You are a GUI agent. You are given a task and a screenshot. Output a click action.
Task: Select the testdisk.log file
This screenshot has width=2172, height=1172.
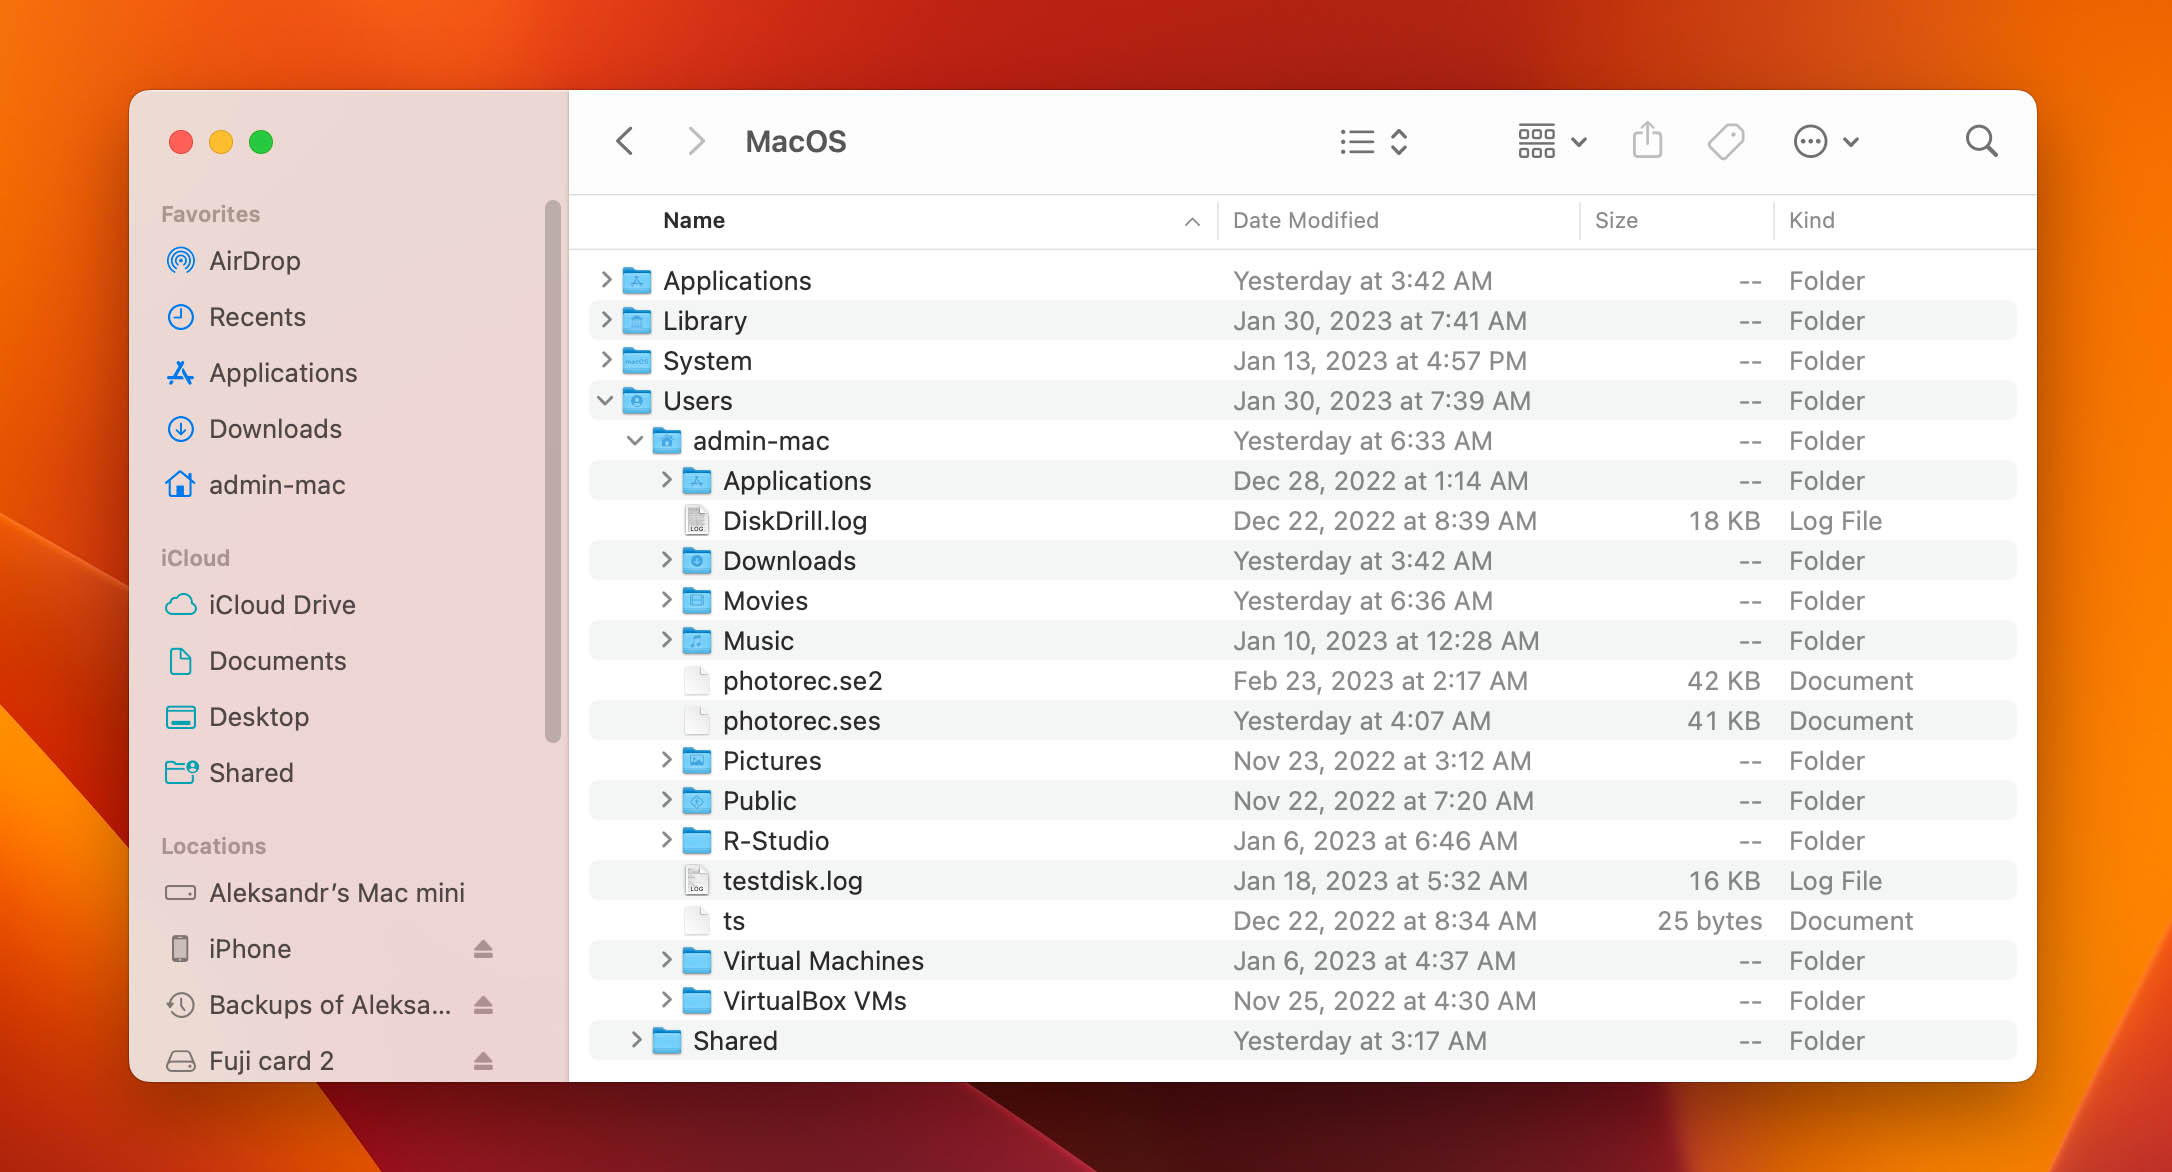pyautogui.click(x=1302, y=881)
